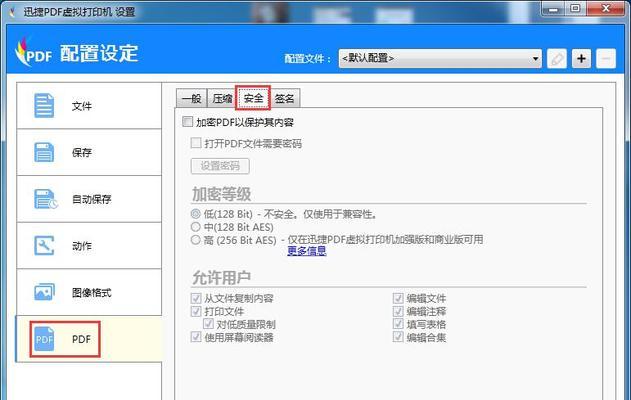This screenshot has height=400, width=631.
Task: Open the 保存 floppy disk icon
Action: click(44, 152)
